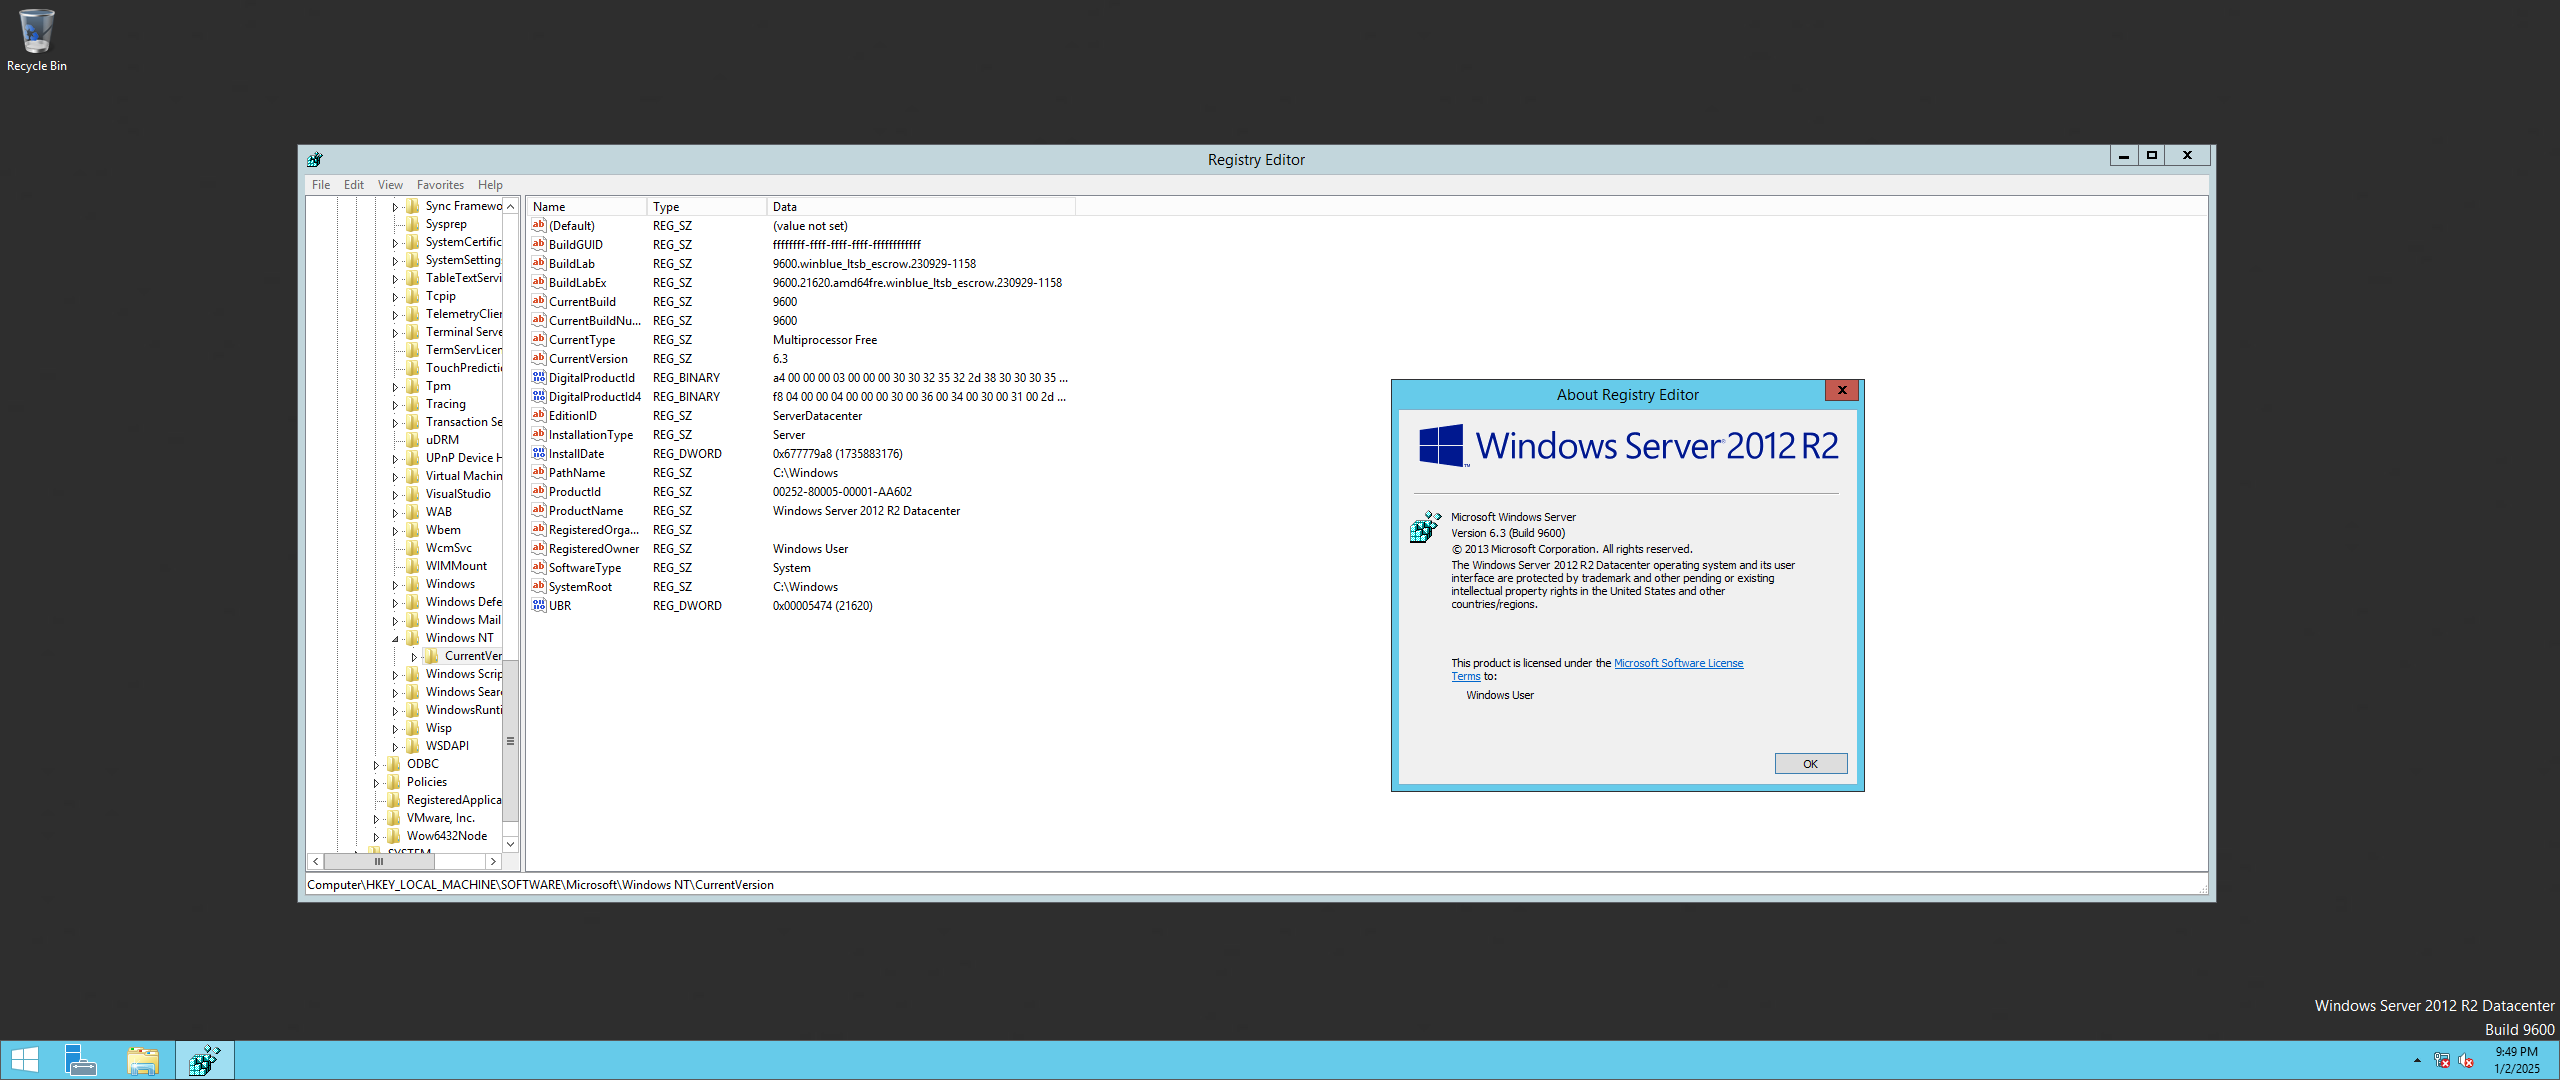Sort values by Data column header
Image resolution: width=2560 pixels, height=1080 pixels.
pos(922,207)
